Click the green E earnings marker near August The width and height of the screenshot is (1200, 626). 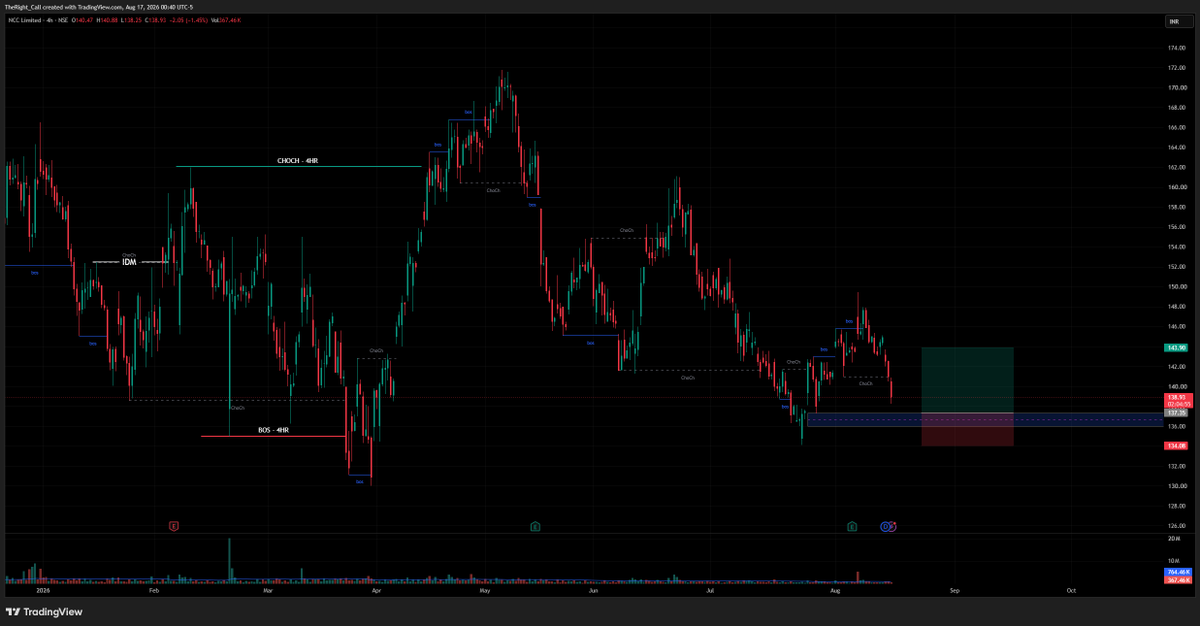[x=852, y=525]
